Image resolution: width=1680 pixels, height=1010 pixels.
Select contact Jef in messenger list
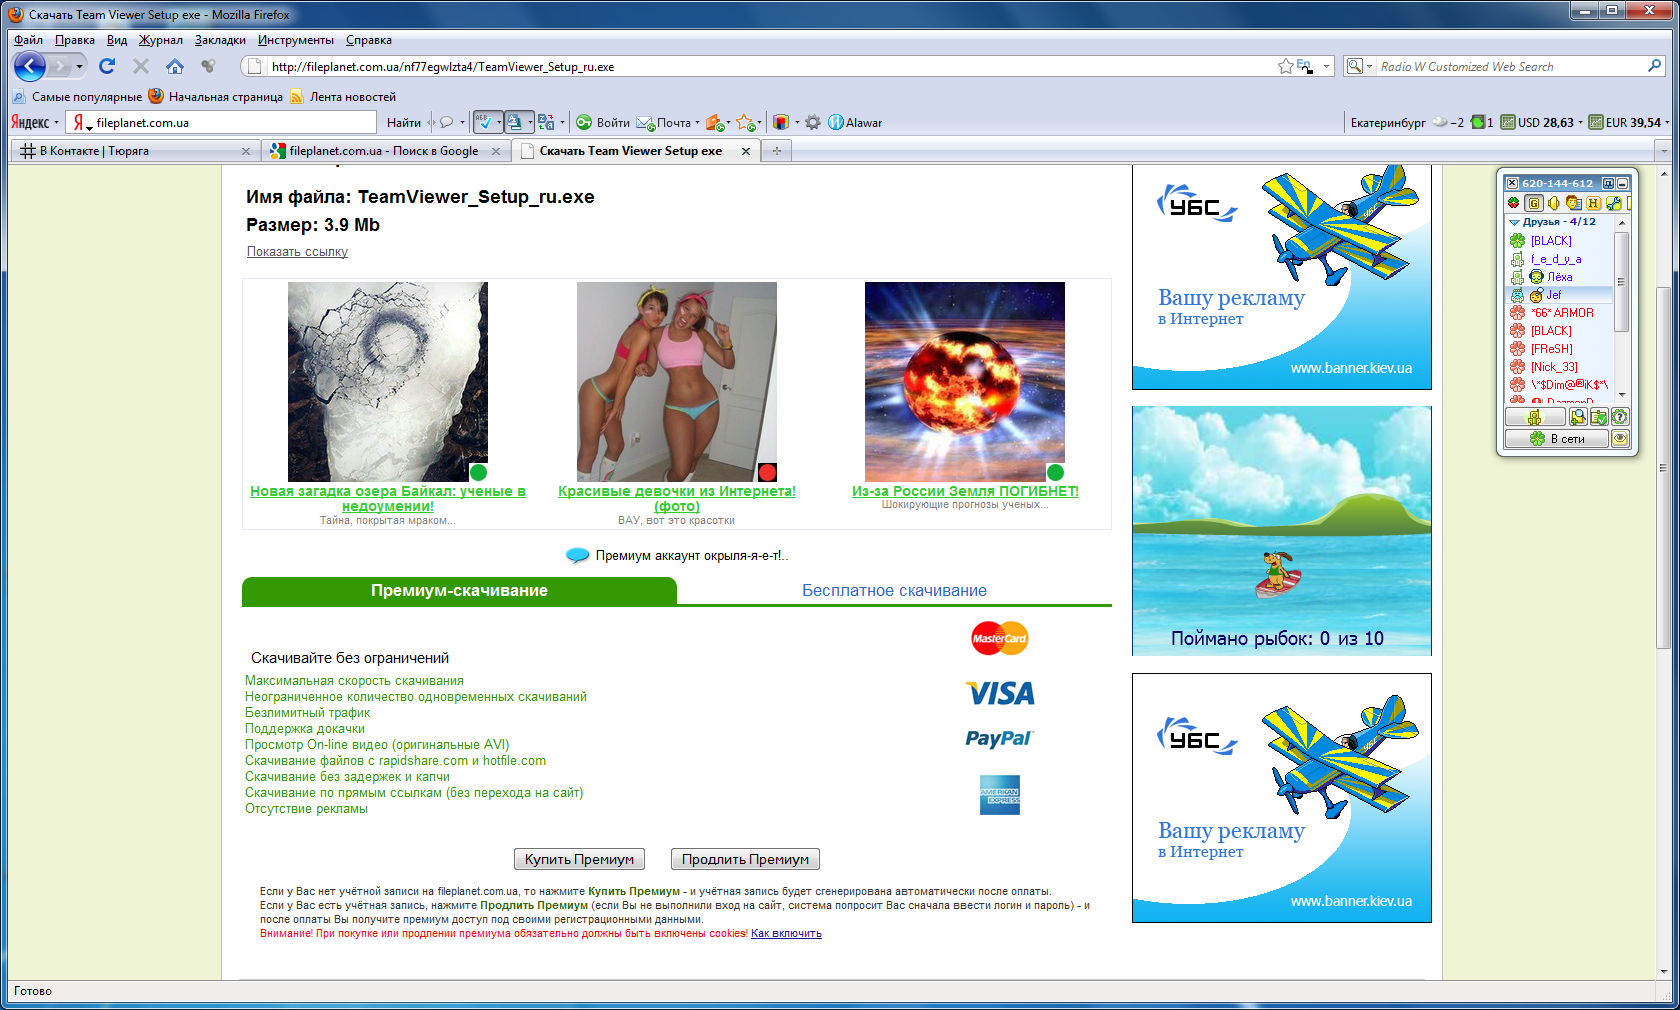pos(1558,295)
